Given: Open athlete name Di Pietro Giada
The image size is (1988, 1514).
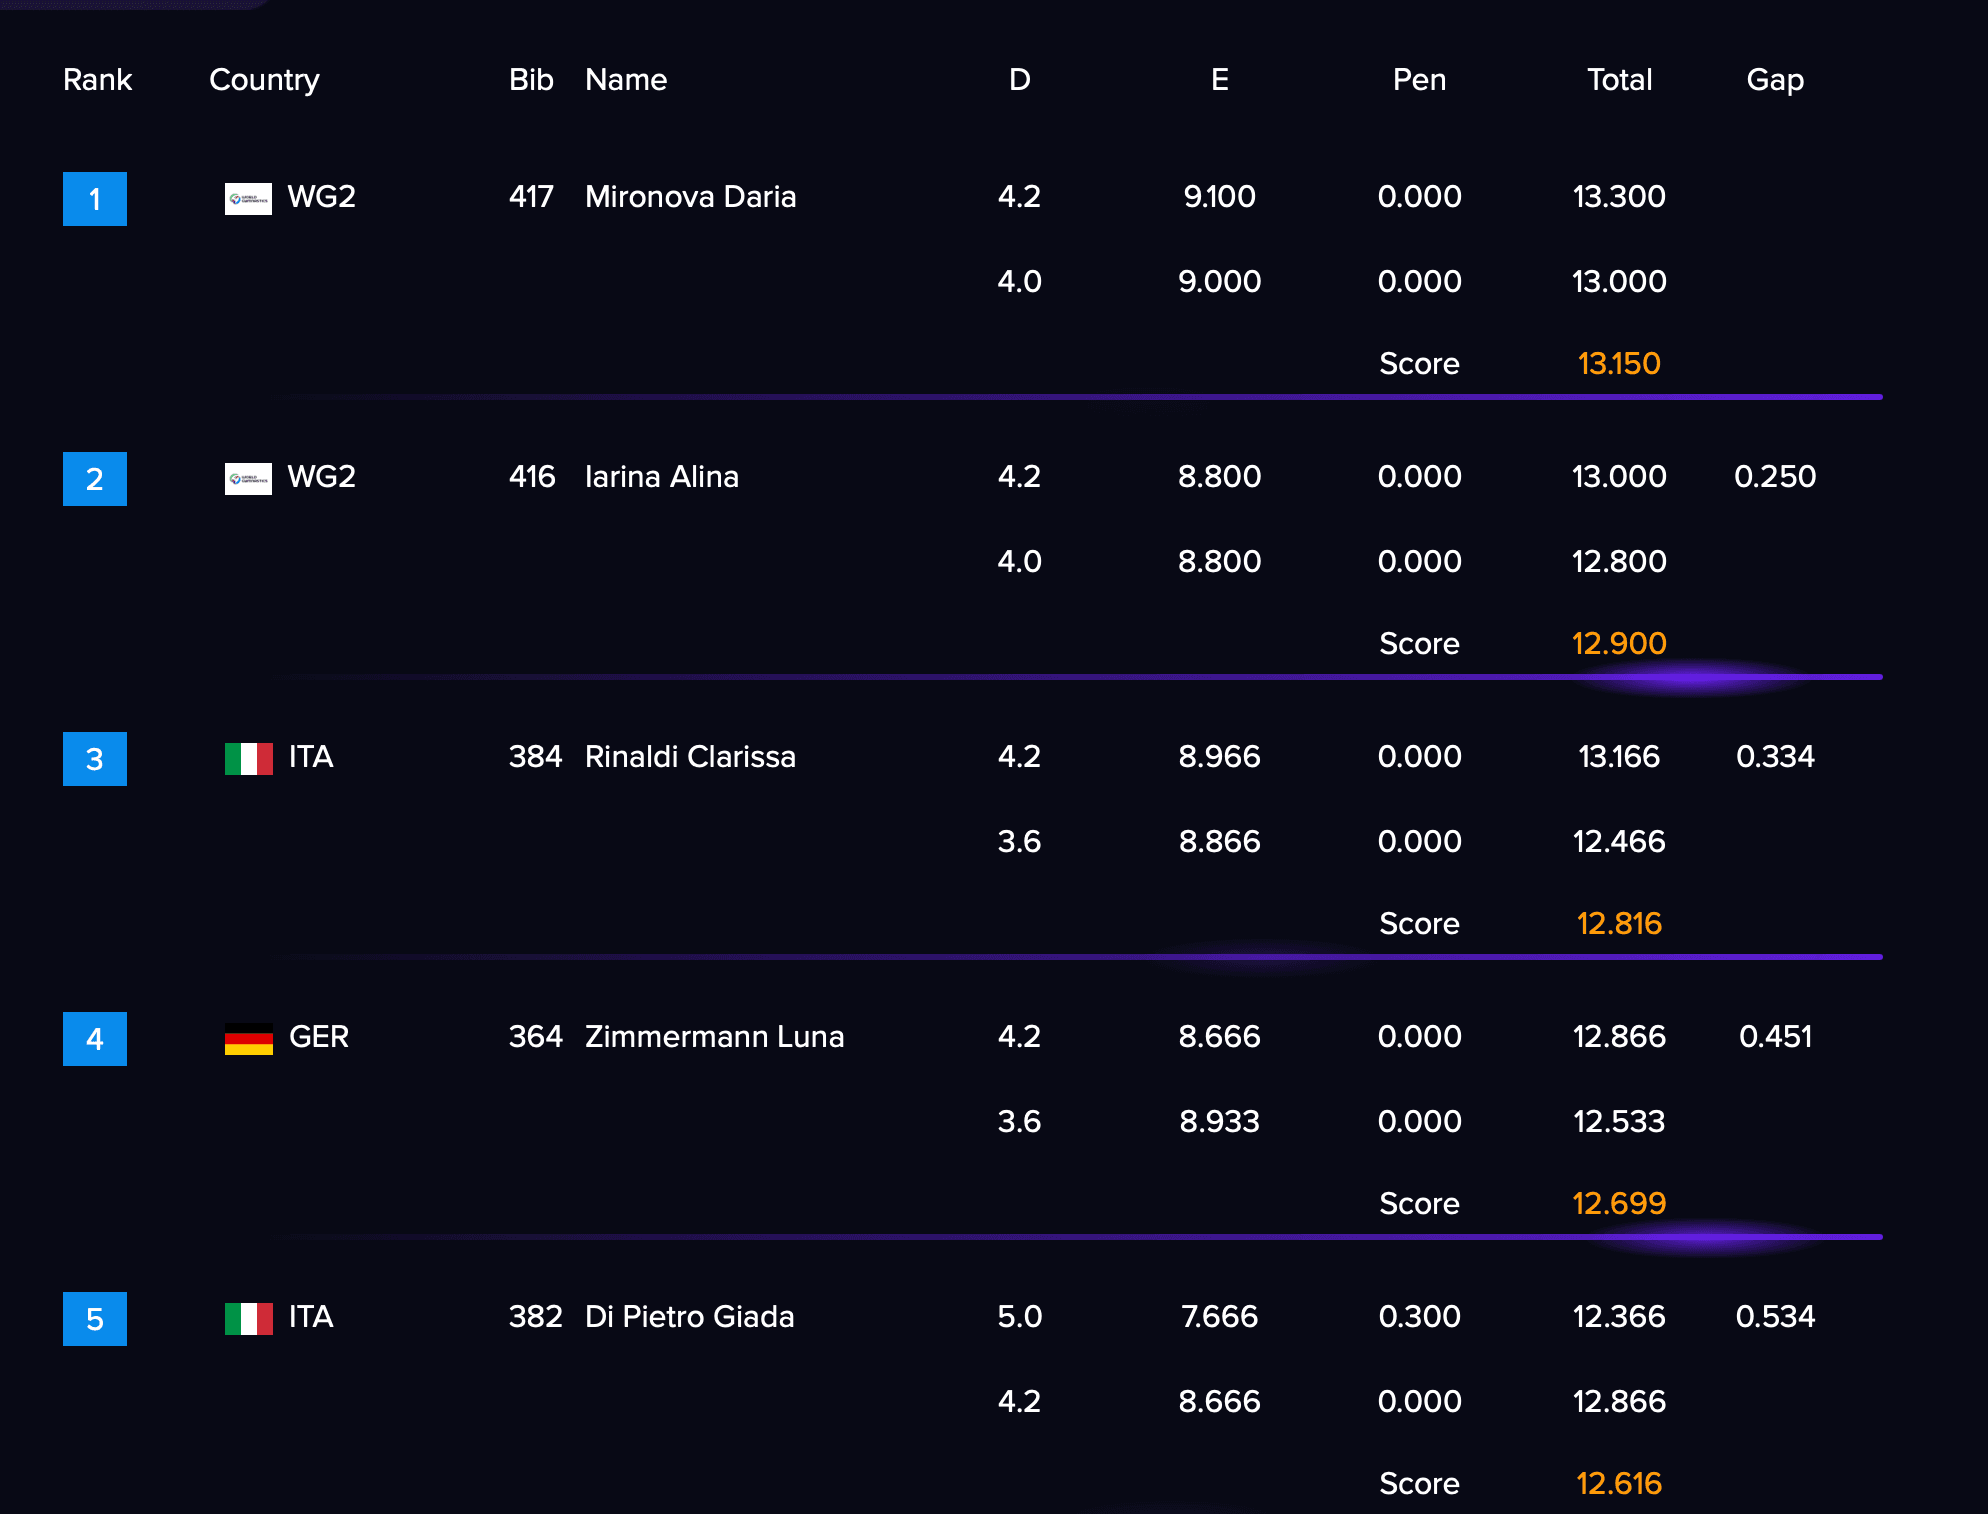Looking at the screenshot, I should point(689,1317).
